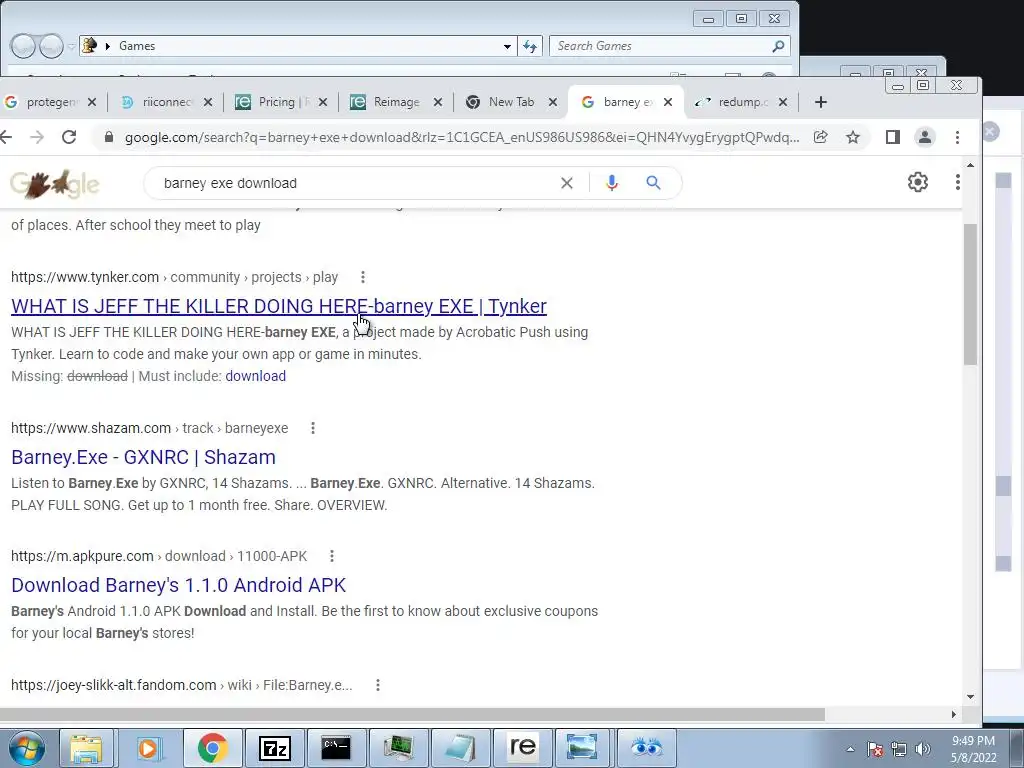
Task: Start voice search with the microphone
Action: [x=611, y=183]
